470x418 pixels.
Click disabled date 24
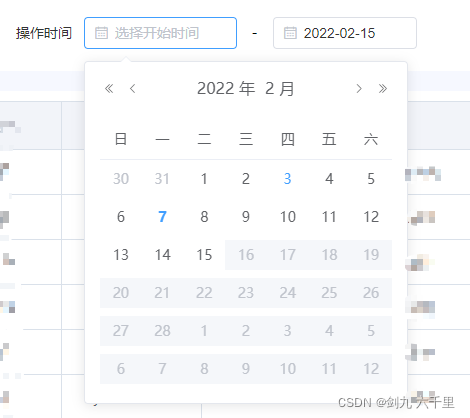pyautogui.click(x=287, y=293)
